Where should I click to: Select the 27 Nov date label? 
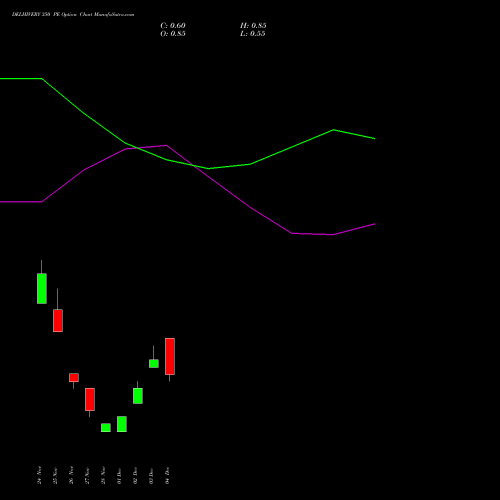click(x=88, y=475)
